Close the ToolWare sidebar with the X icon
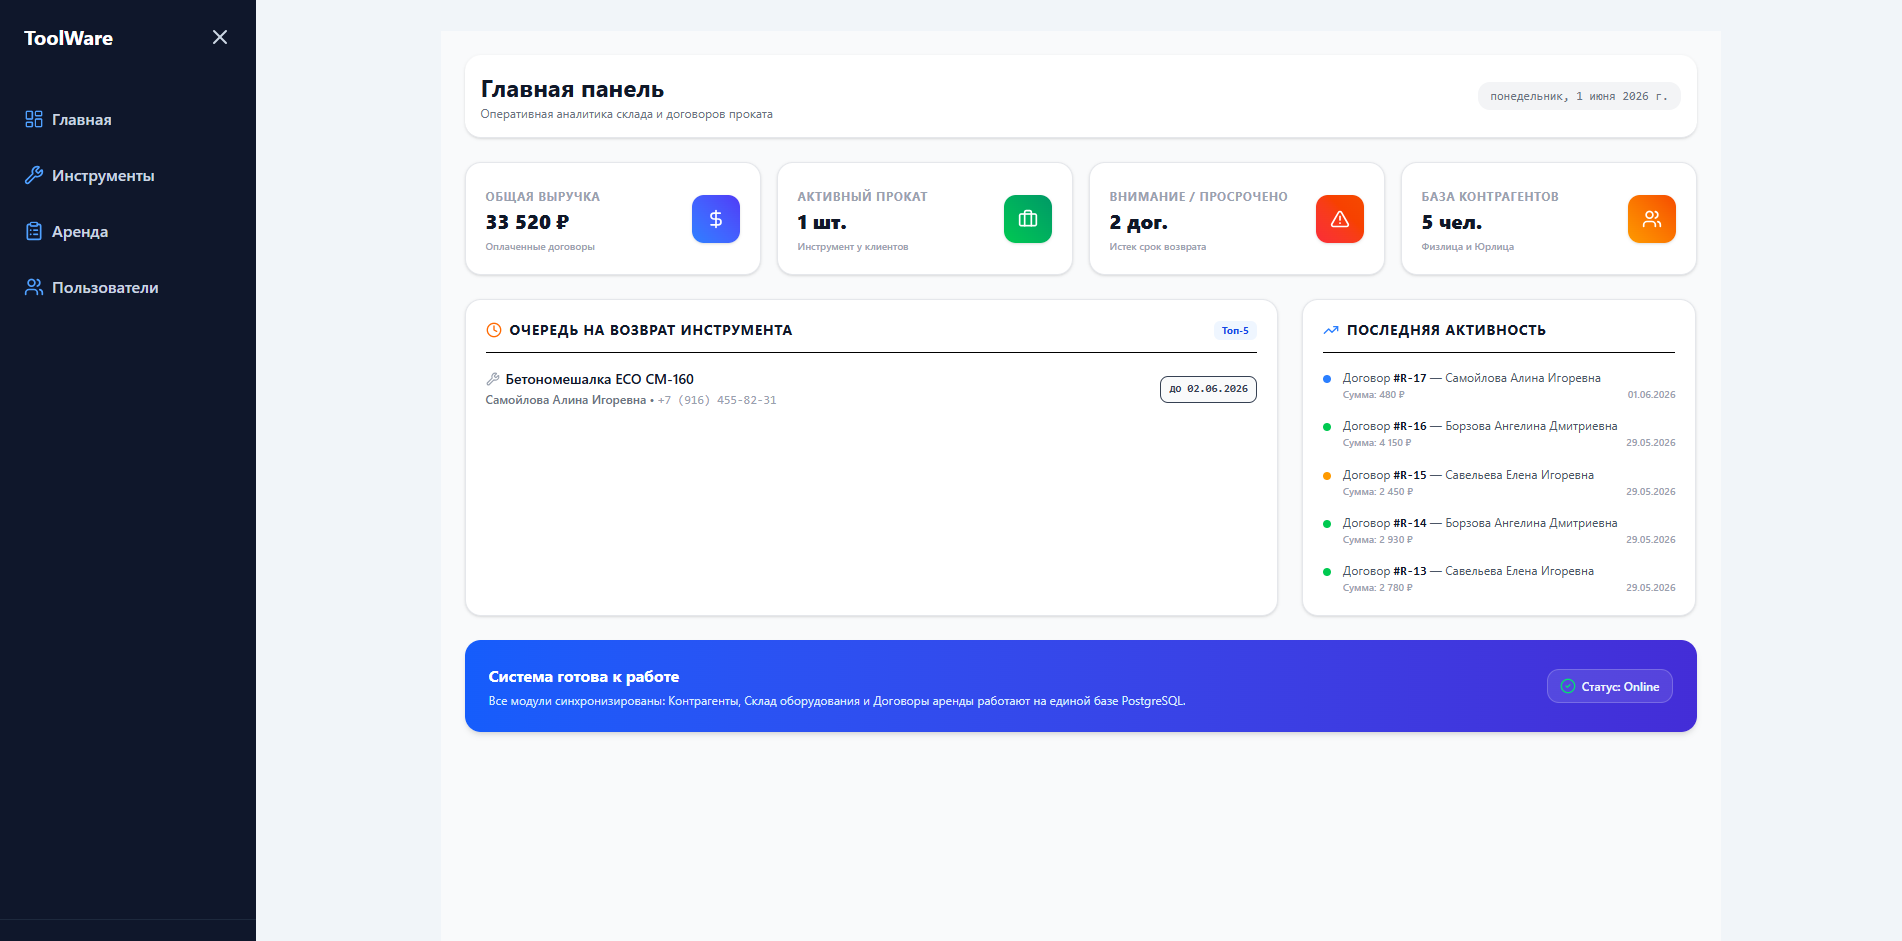Viewport: 1902px width, 941px height. [220, 37]
